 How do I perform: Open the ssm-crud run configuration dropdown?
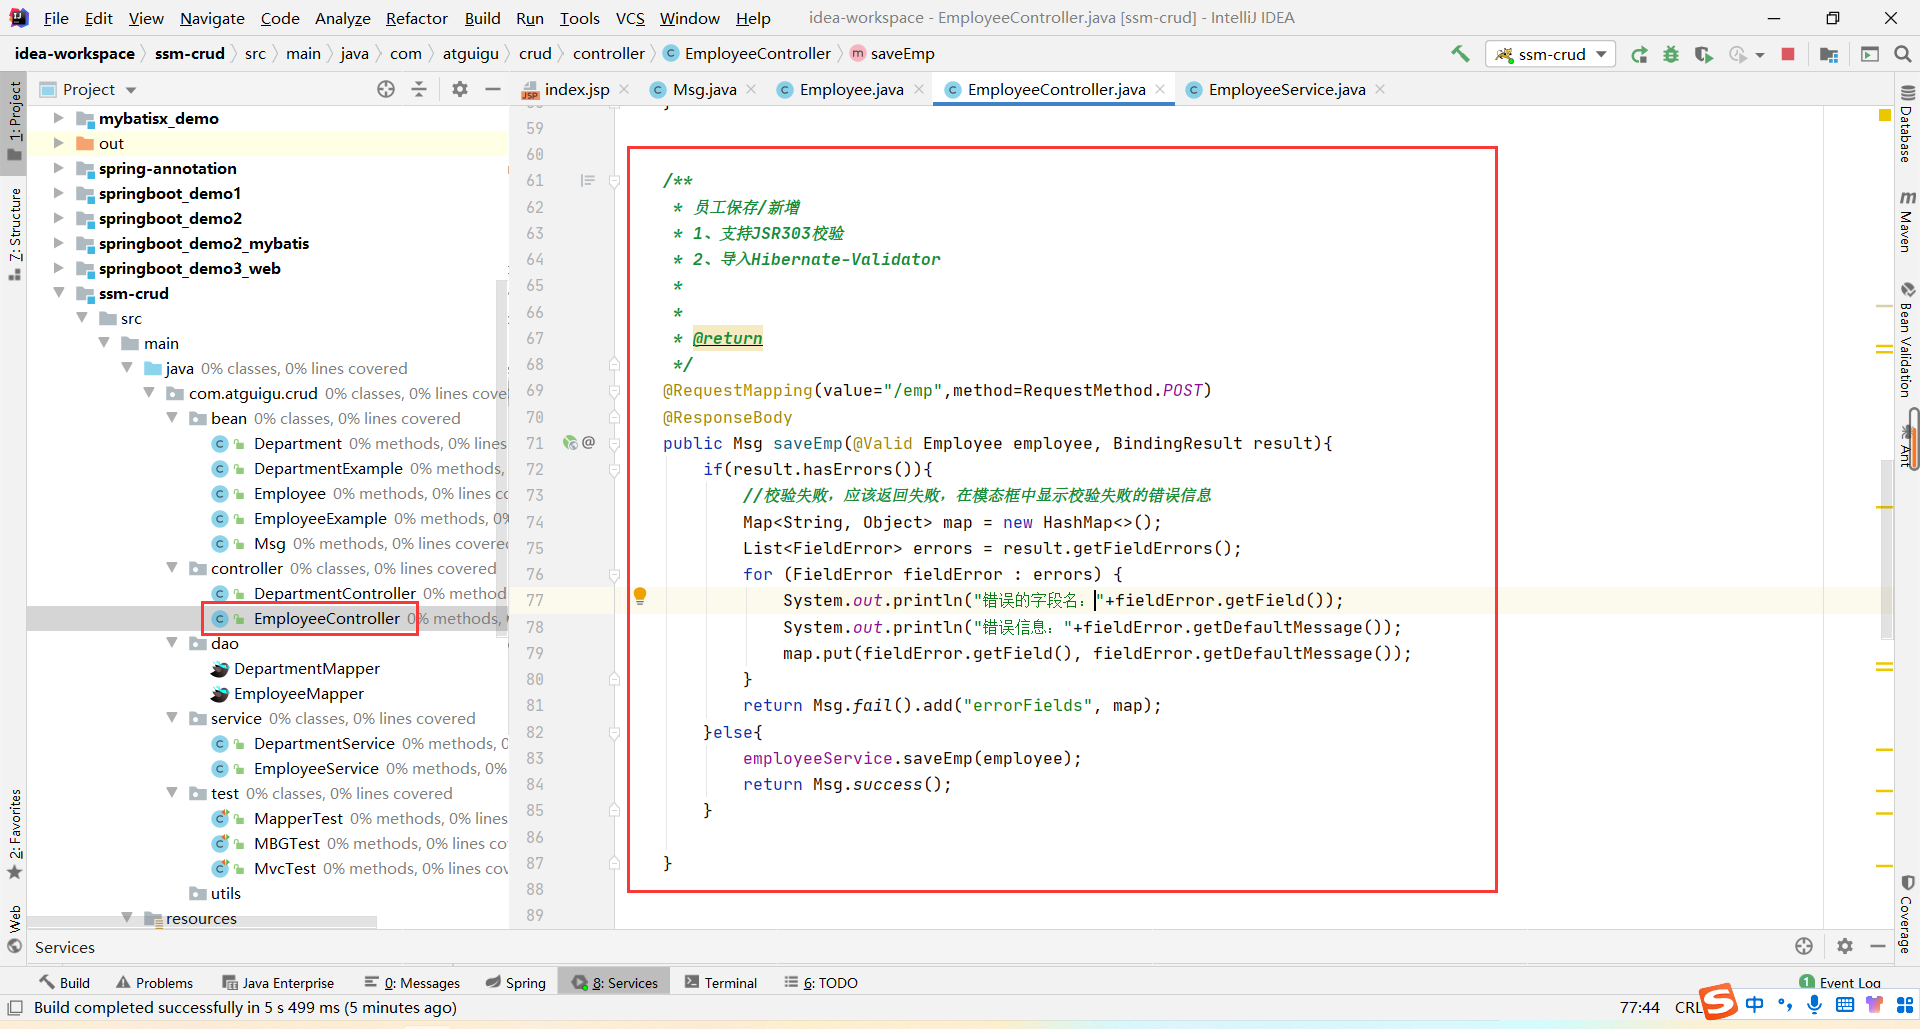pos(1550,54)
